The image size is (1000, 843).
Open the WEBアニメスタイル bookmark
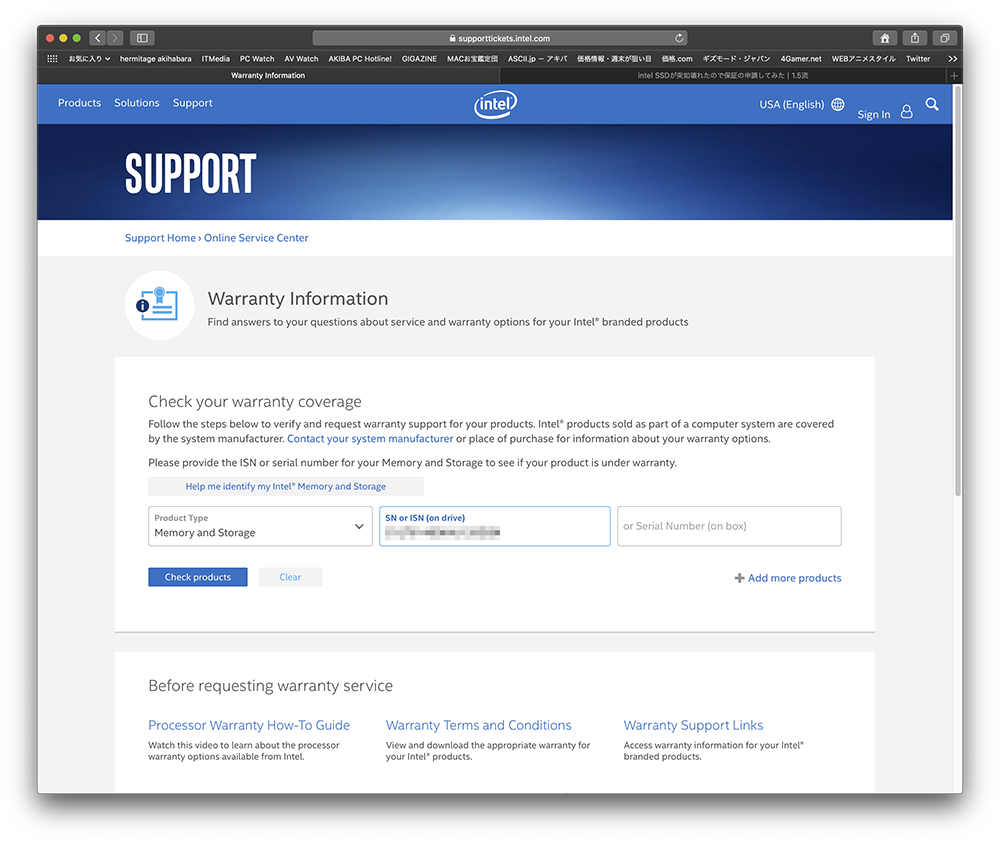[864, 59]
